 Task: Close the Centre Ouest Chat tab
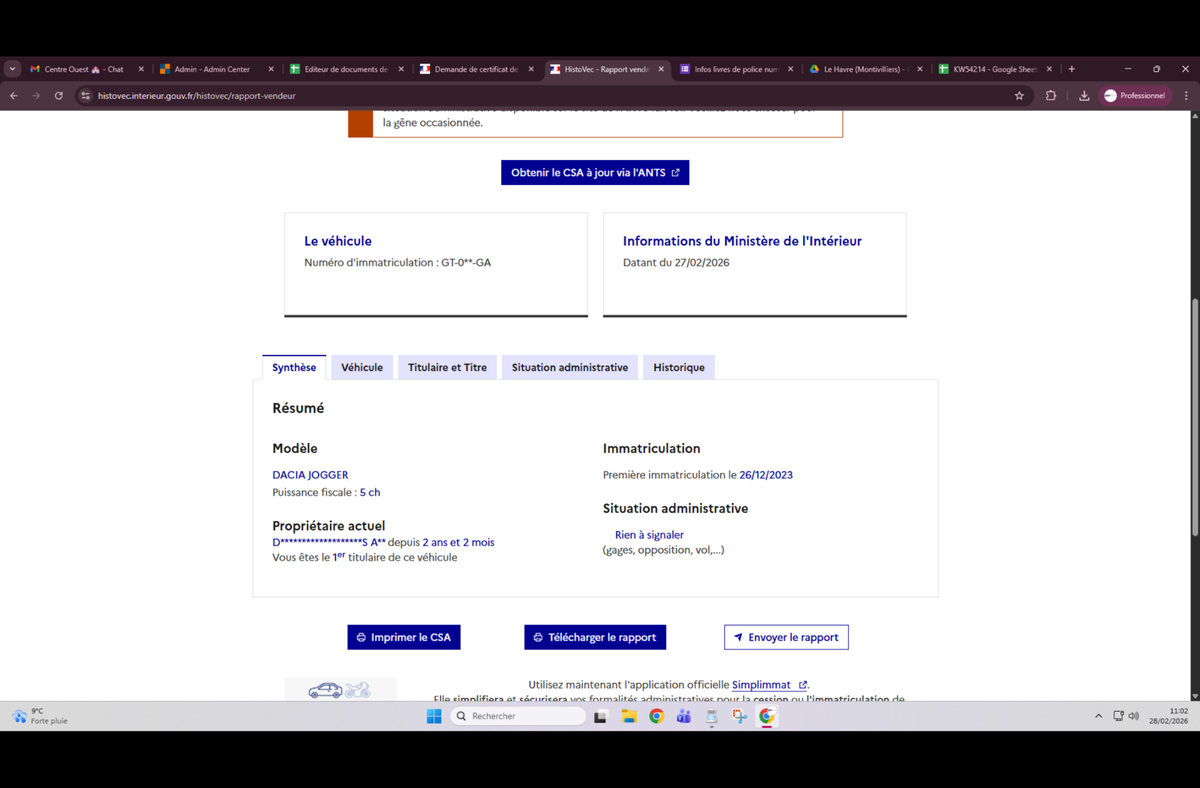[x=141, y=69]
